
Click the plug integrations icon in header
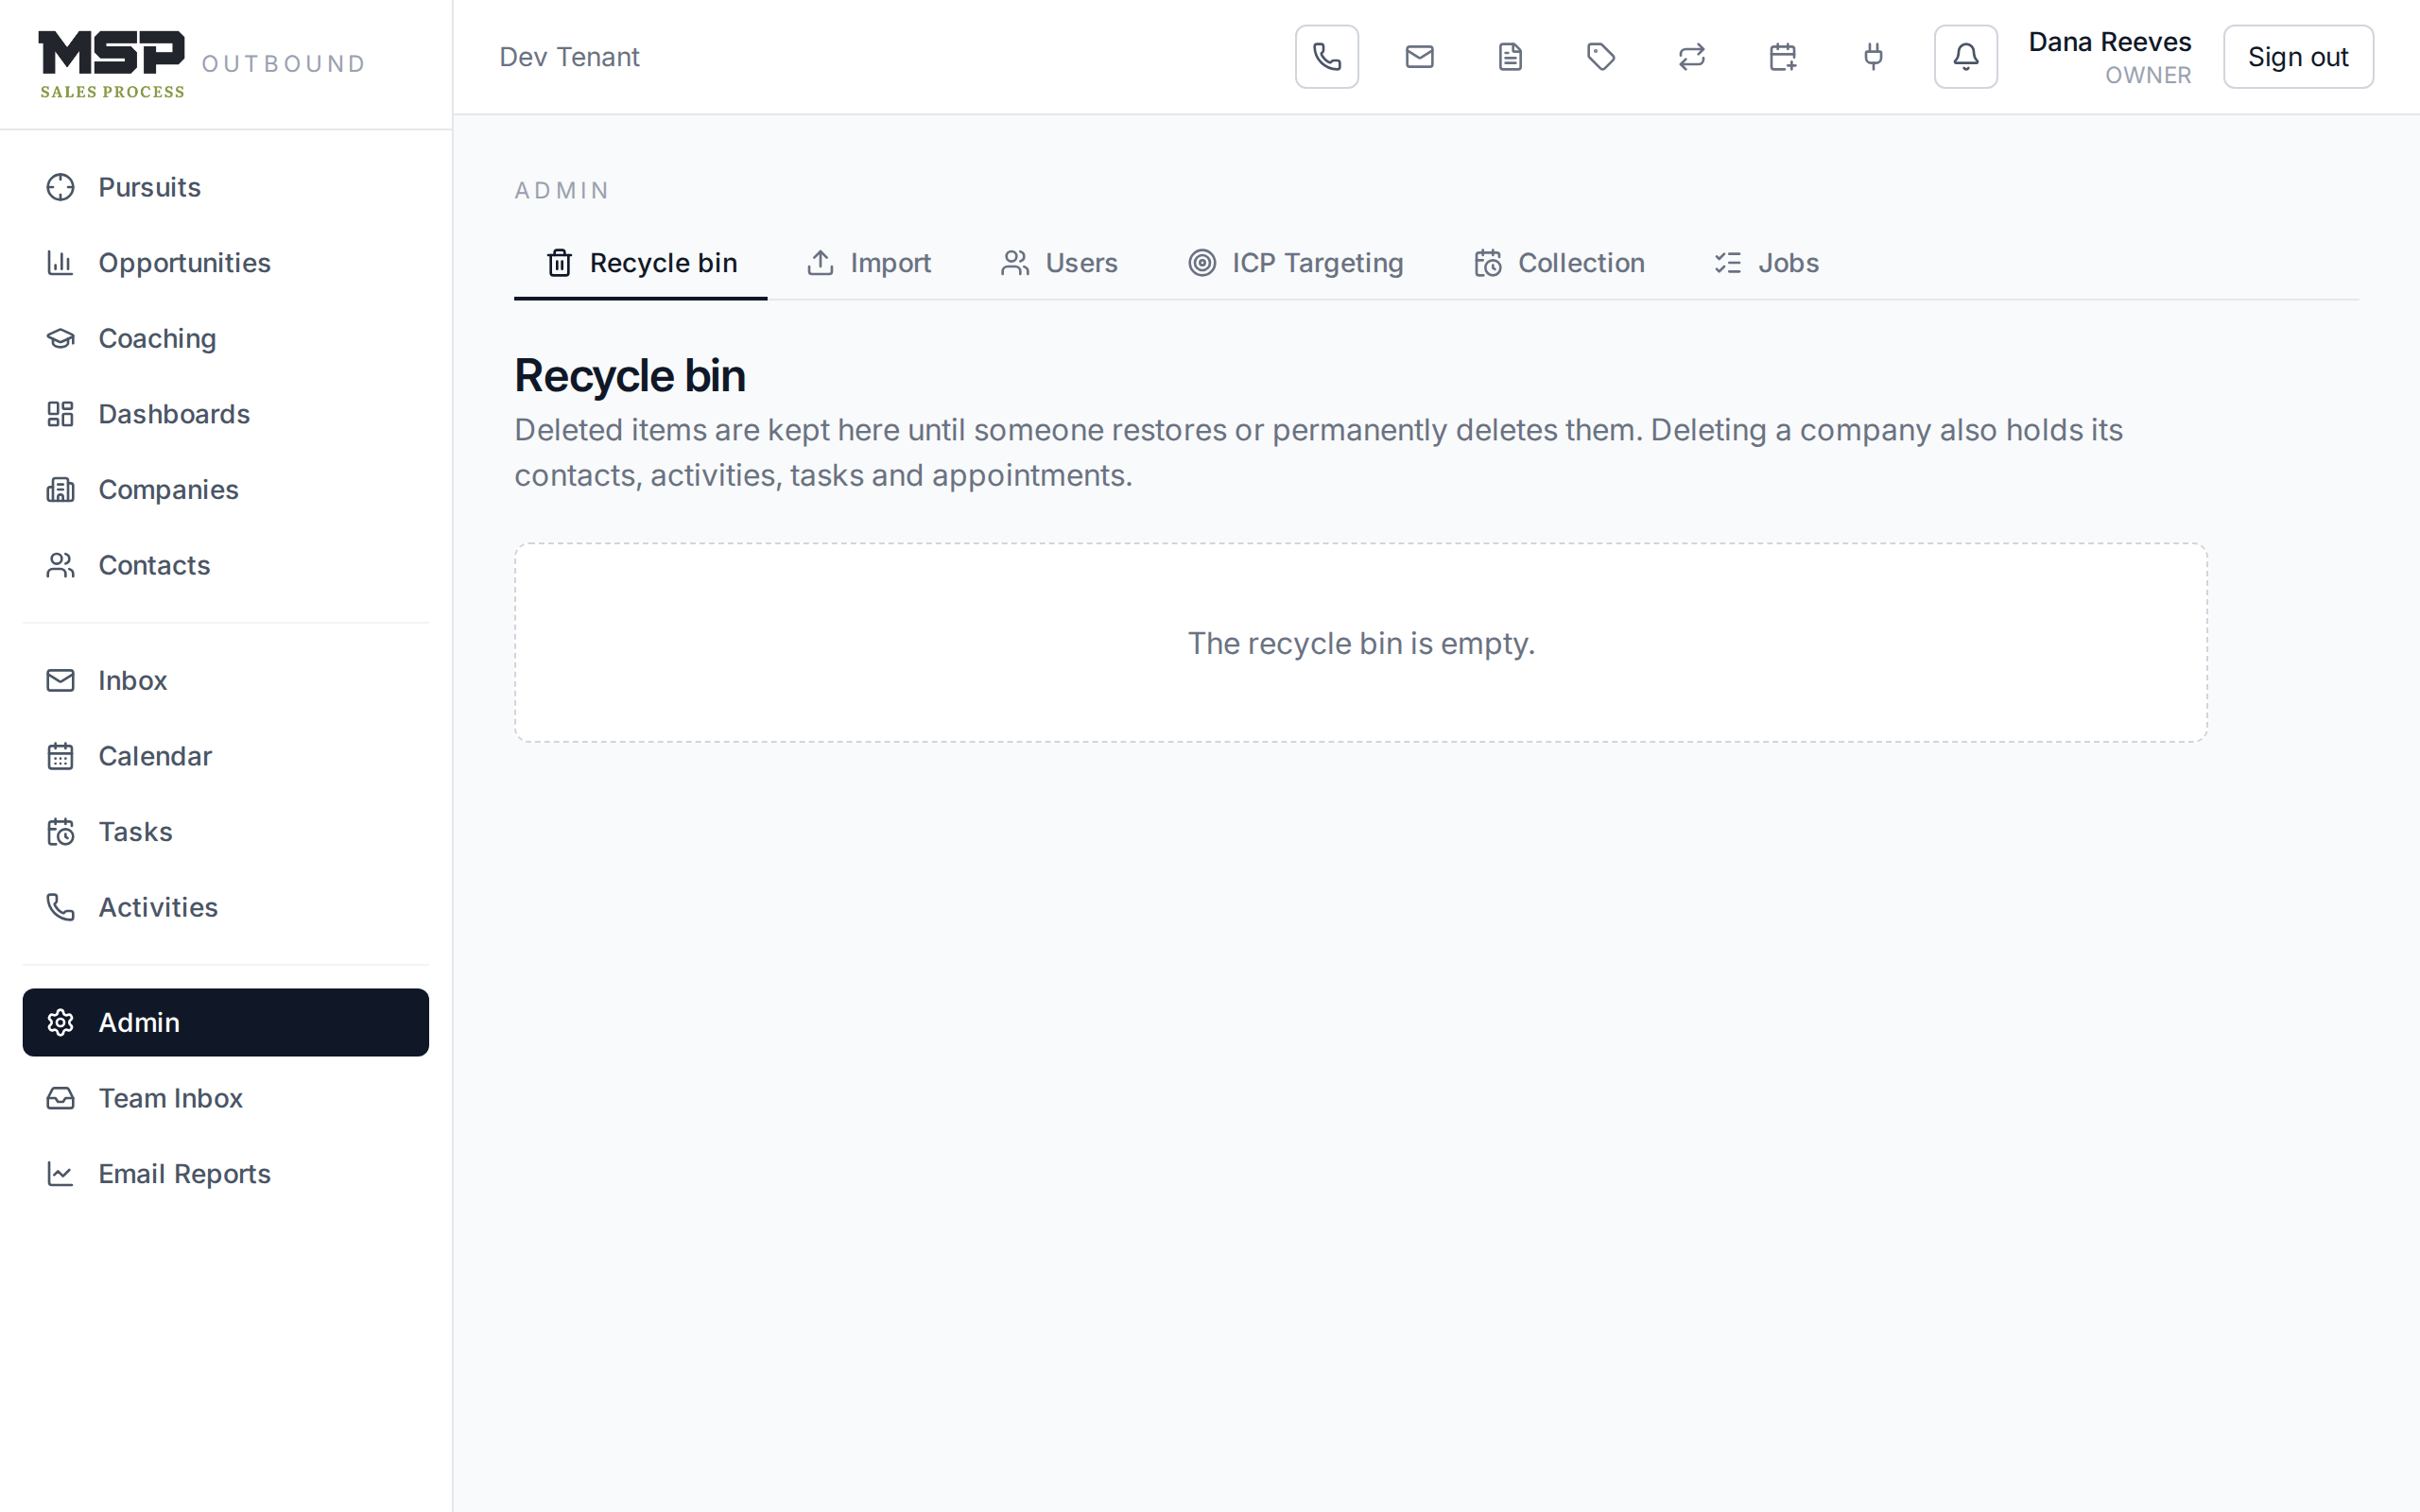1874,57
